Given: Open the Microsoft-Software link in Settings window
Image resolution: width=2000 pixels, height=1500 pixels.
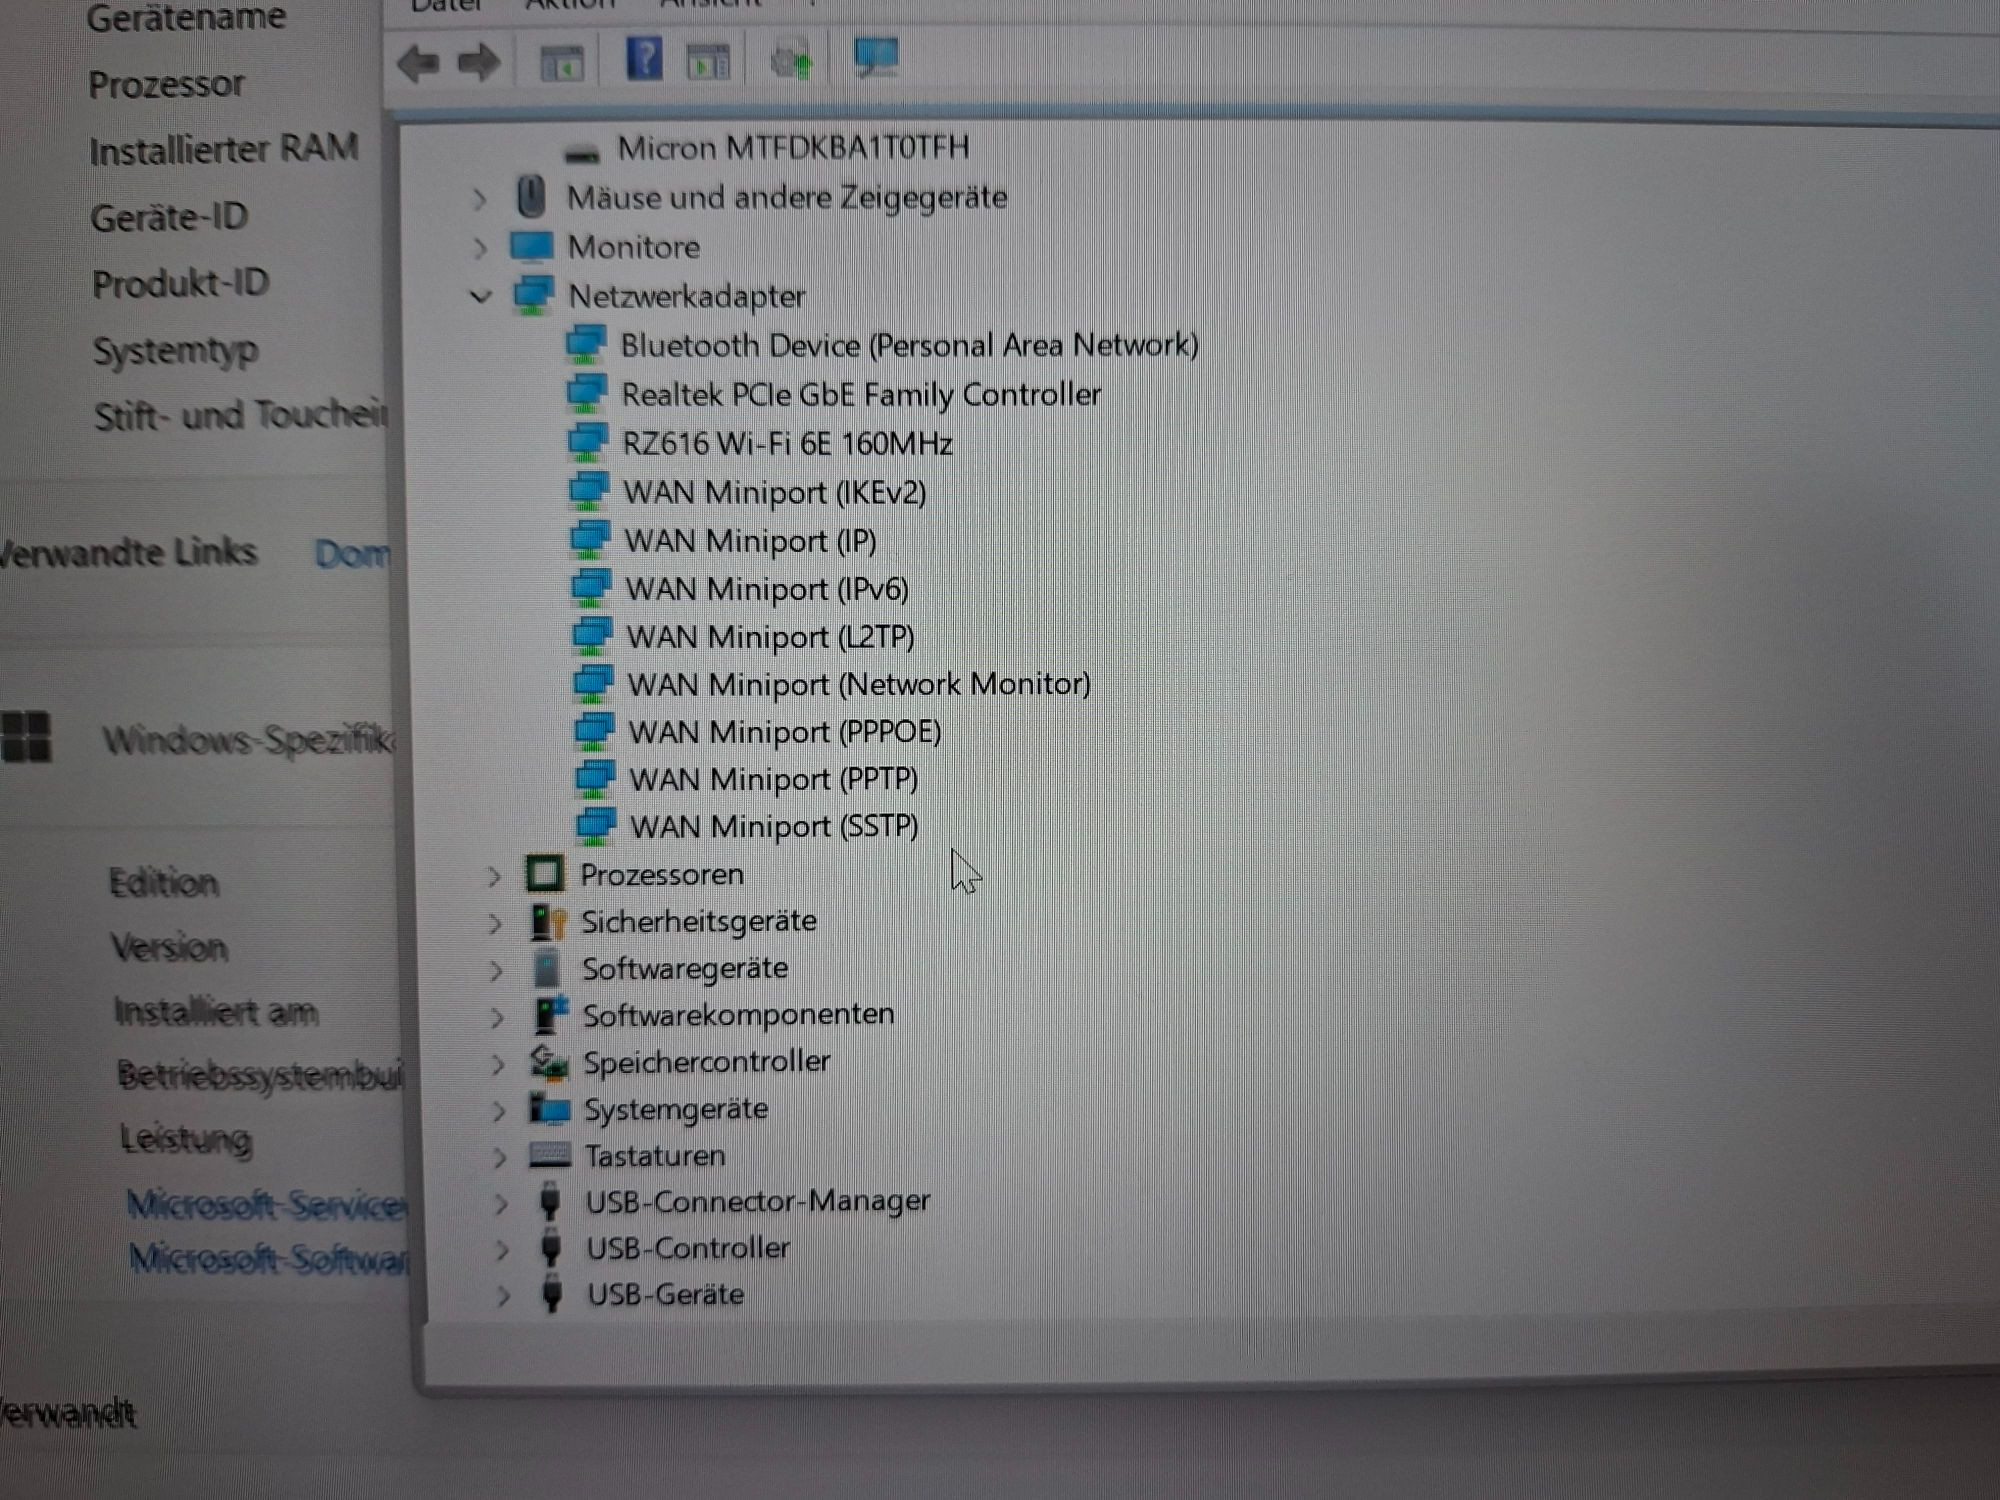Looking at the screenshot, I should tap(269, 1258).
